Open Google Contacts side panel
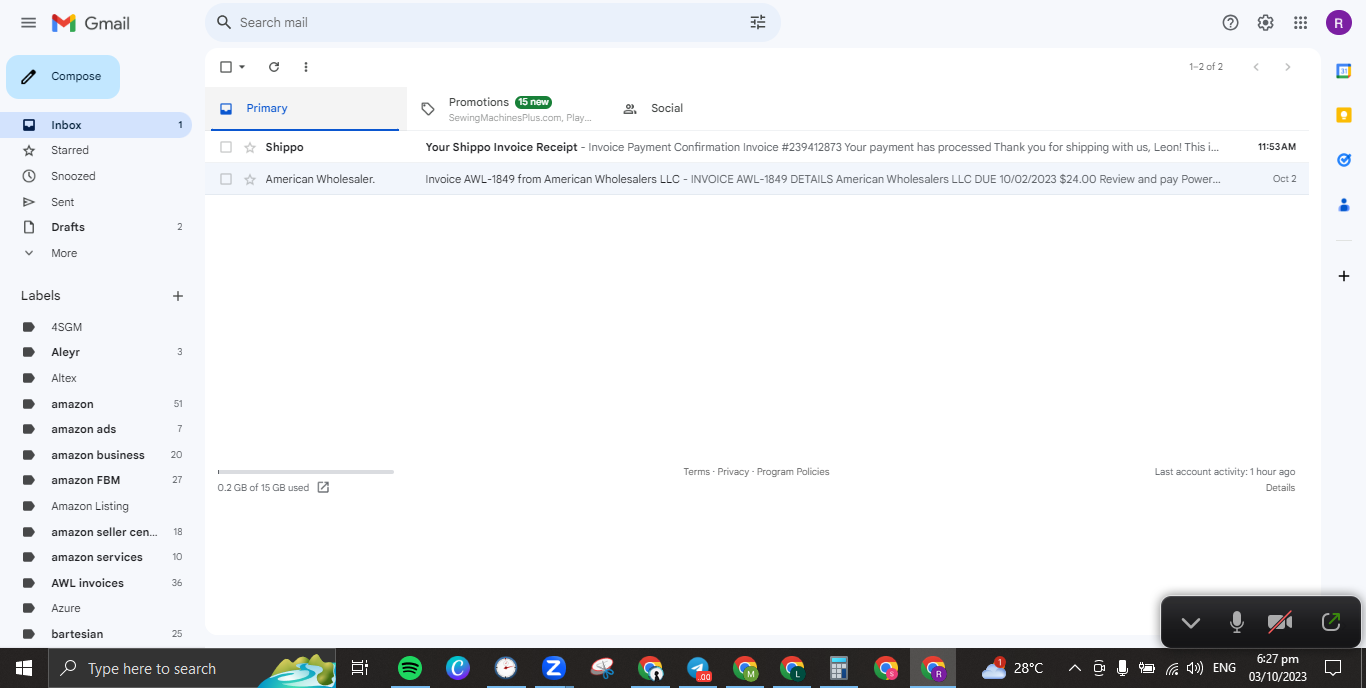 tap(1344, 205)
